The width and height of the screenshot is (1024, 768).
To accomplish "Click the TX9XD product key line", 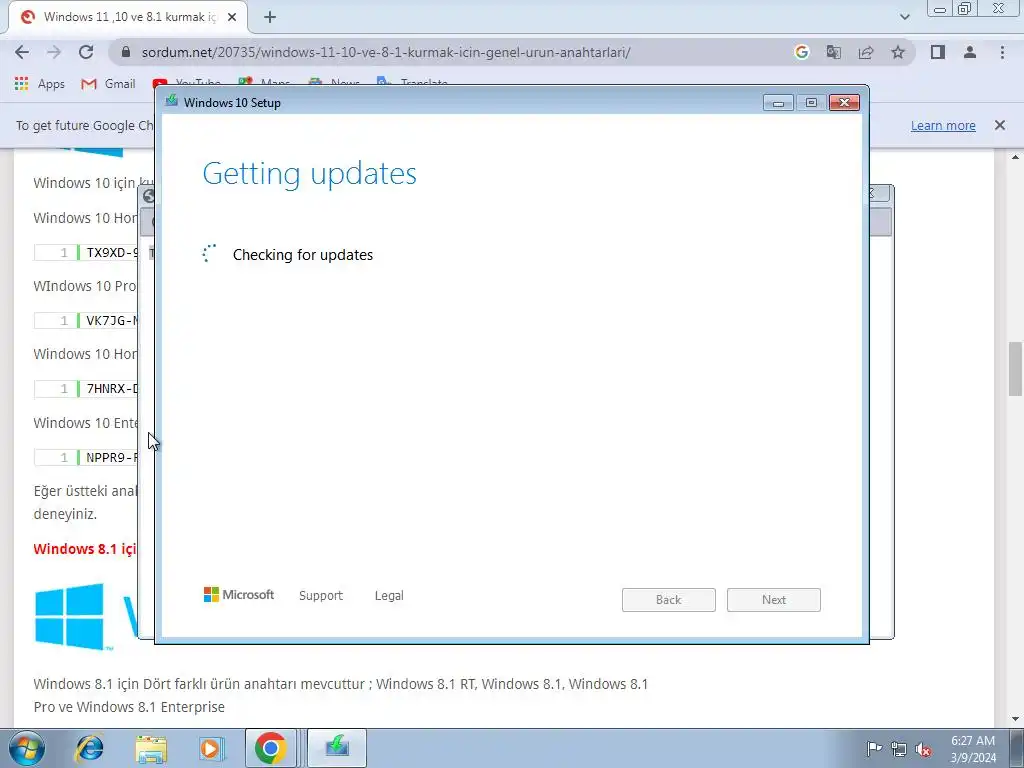I will click(86, 252).
